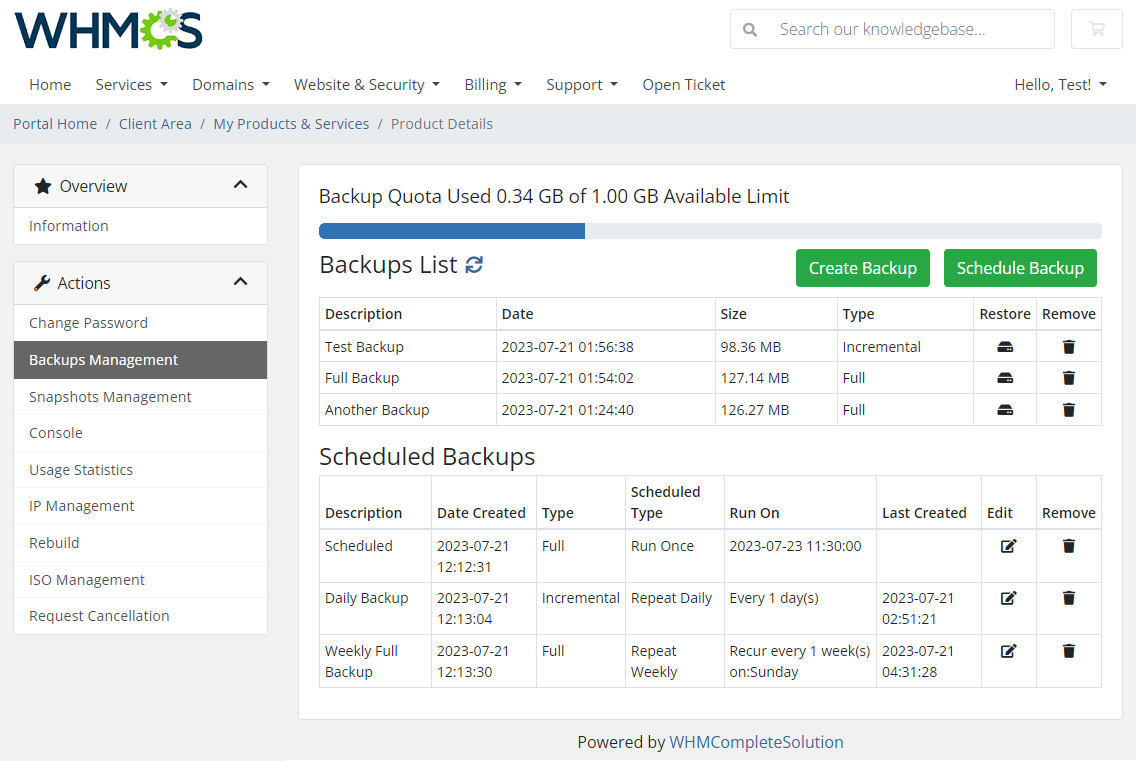Expand the Hello, Test! account menu
Viewport: 1136px width, 761px height.
tap(1060, 84)
